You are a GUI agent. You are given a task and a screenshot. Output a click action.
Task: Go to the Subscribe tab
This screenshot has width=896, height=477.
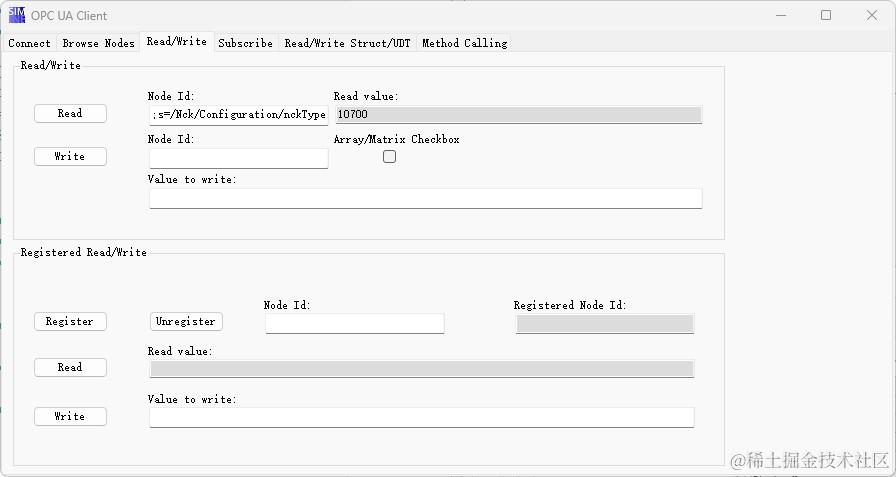(x=245, y=43)
